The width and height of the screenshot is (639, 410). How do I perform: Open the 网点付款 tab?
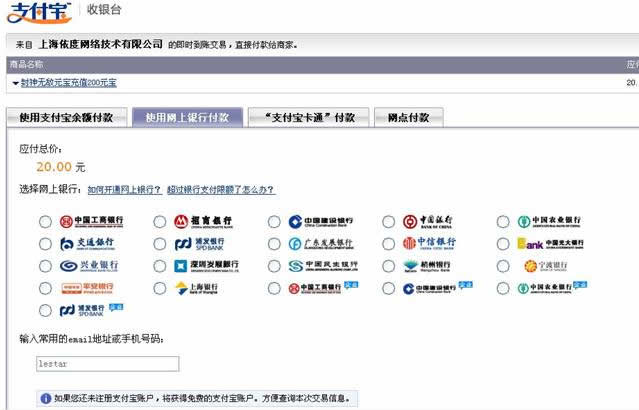click(409, 118)
